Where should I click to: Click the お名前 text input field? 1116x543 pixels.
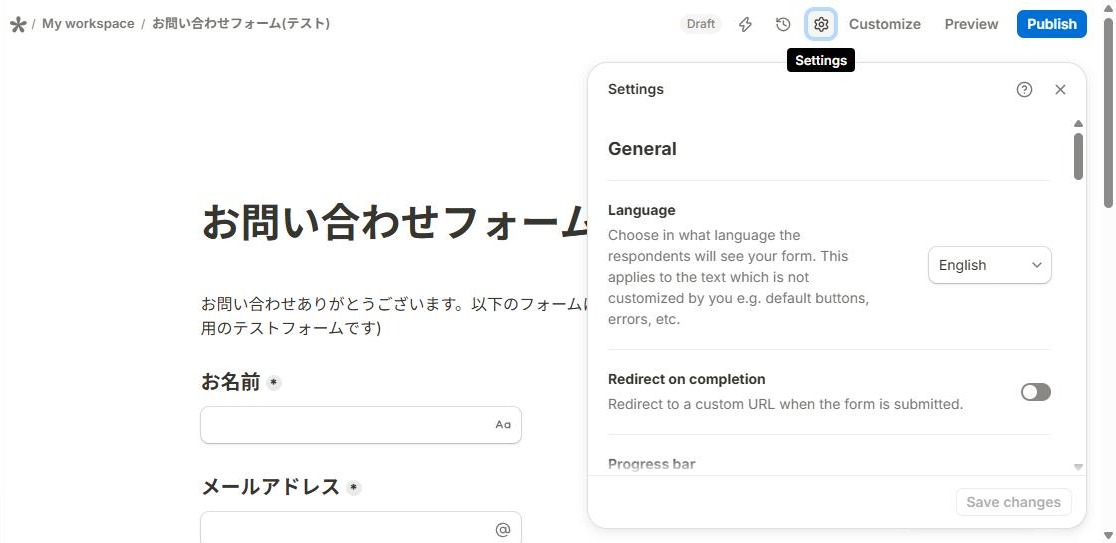pyautogui.click(x=361, y=425)
